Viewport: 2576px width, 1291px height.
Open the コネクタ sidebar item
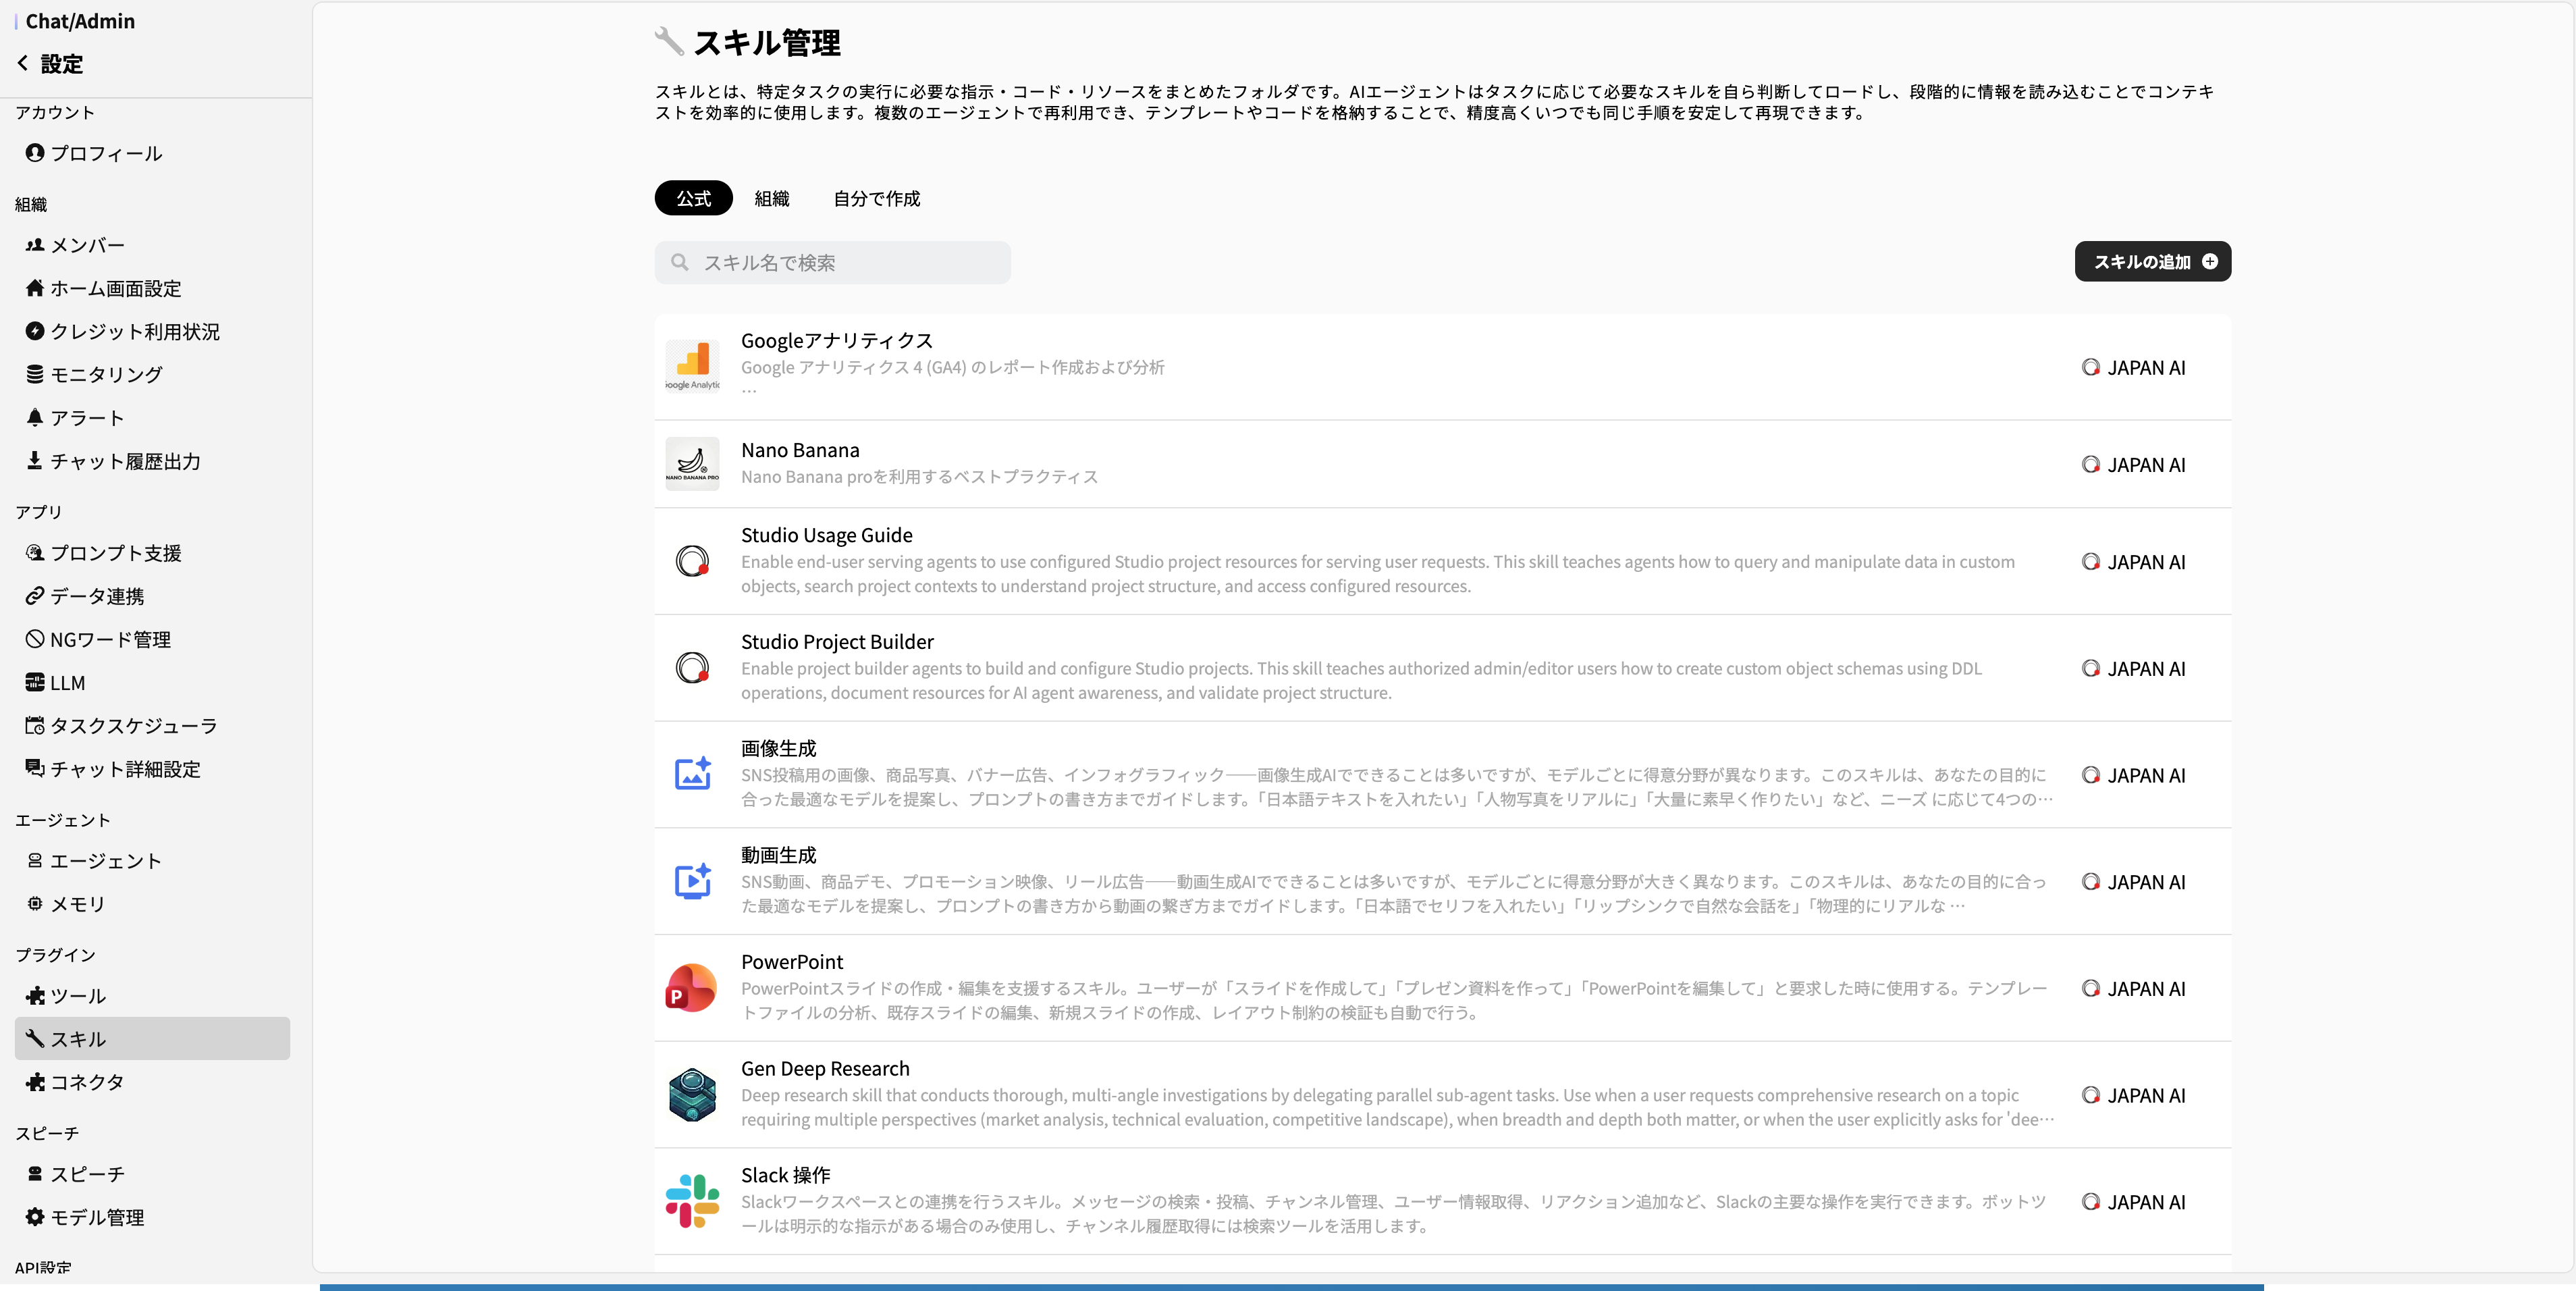87,1082
